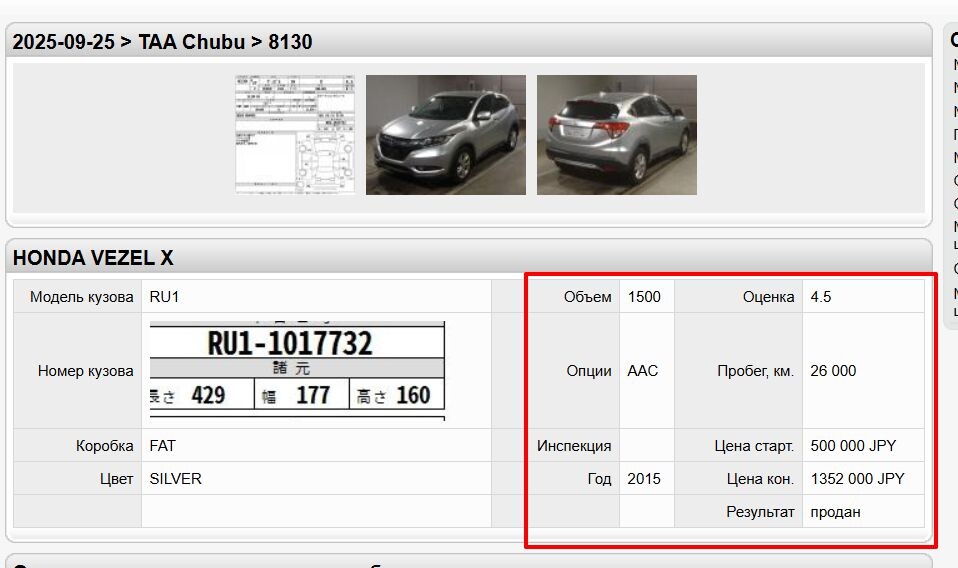The width and height of the screenshot is (958, 568).
Task: Select the 'Оценка' label
Action: (769, 297)
